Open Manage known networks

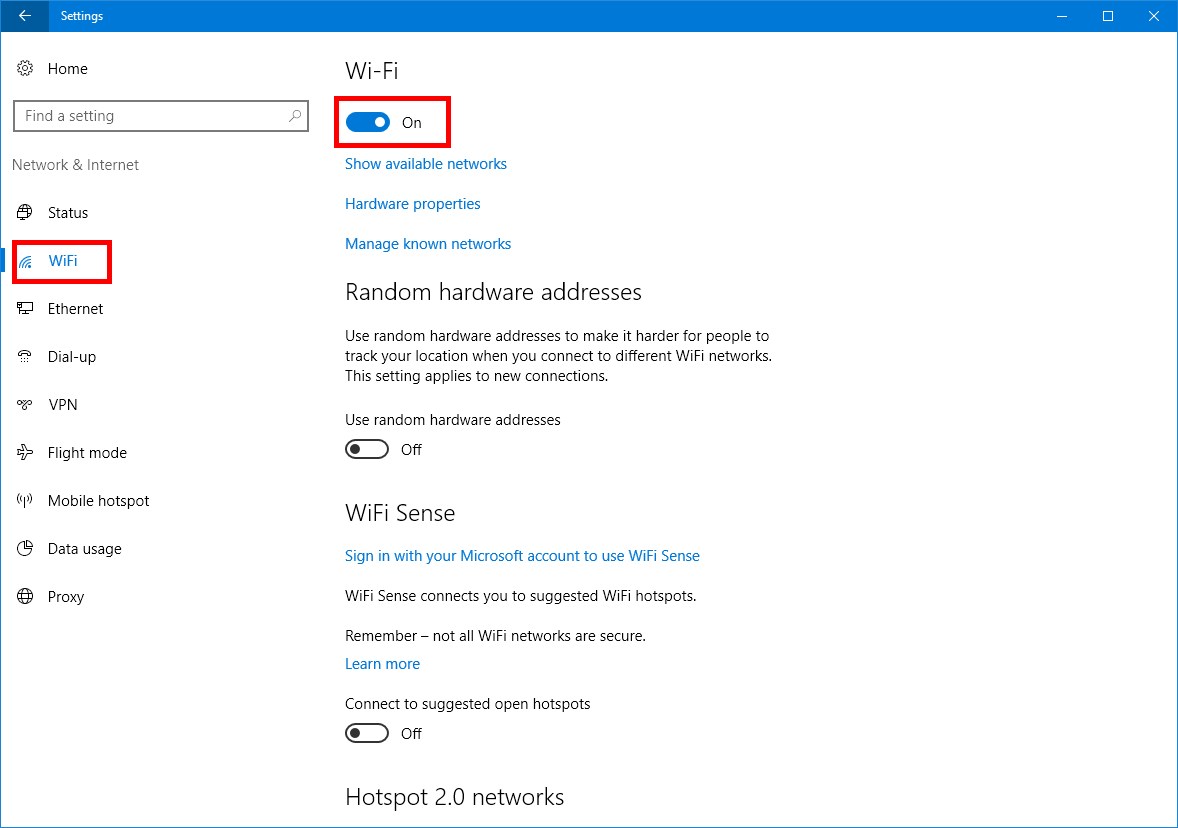(x=428, y=243)
